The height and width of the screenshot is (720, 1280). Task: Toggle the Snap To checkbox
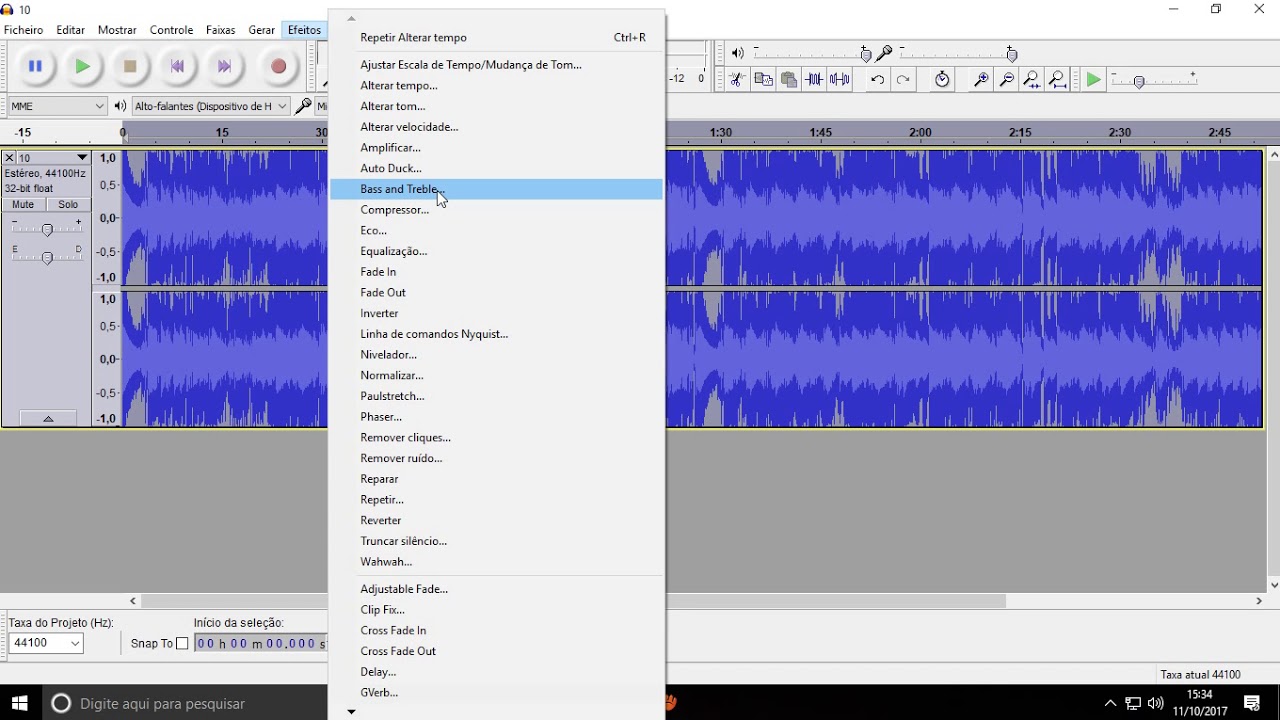click(182, 644)
